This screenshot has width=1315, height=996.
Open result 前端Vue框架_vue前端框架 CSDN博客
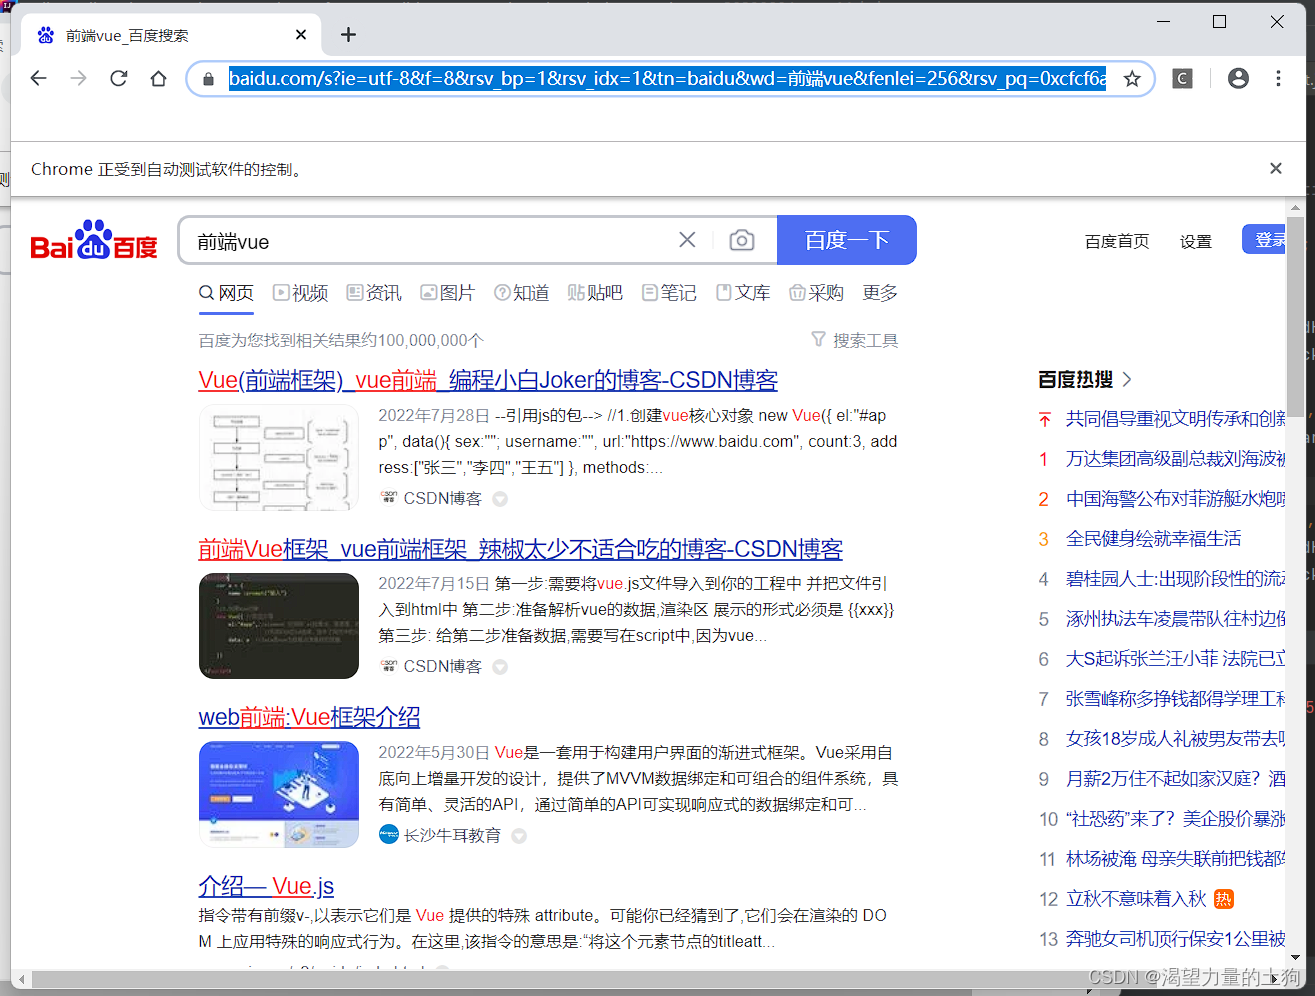(x=521, y=549)
